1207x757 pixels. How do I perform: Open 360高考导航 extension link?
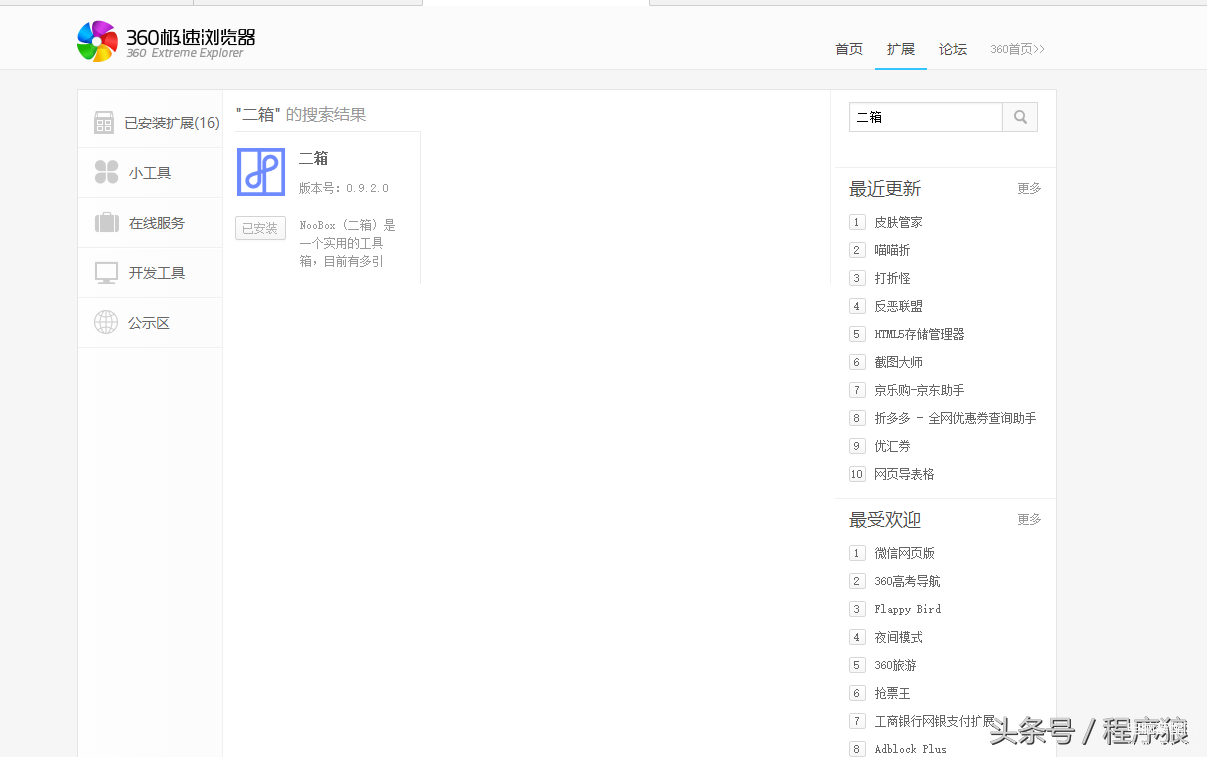907,581
